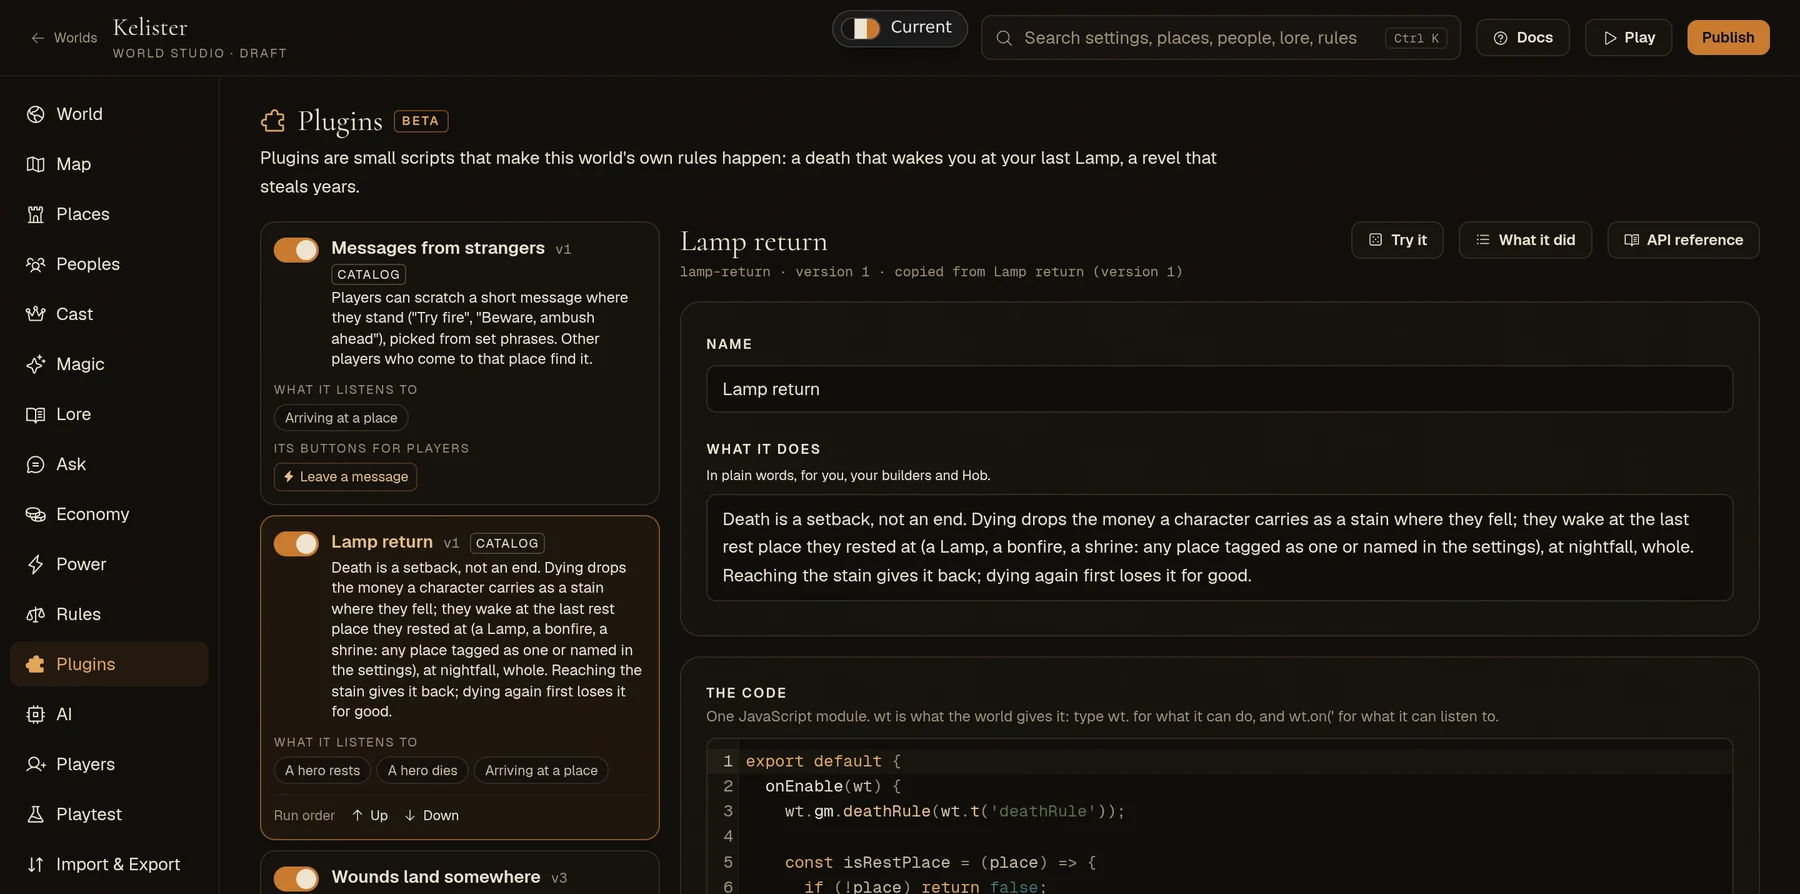
Task: Move Lamp return up in run order
Action: pyautogui.click(x=370, y=816)
